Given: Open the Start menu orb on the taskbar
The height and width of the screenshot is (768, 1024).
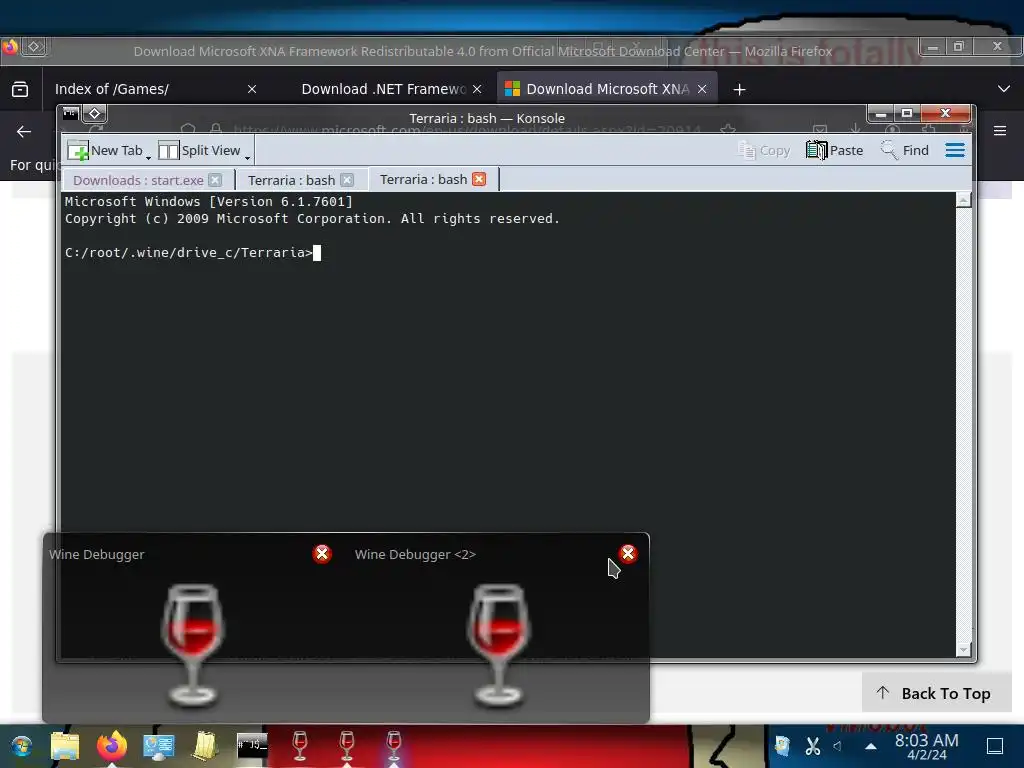Looking at the screenshot, I should coord(21,746).
